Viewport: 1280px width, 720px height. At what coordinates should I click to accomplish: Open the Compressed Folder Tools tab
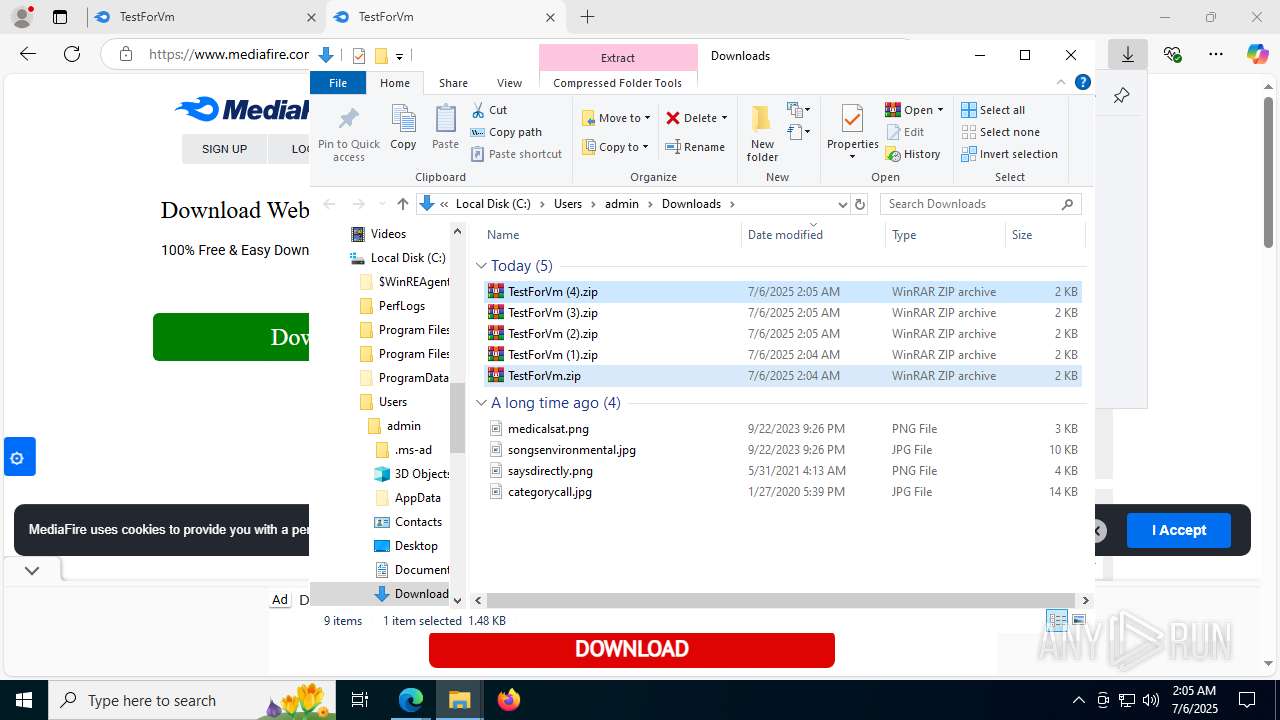click(x=617, y=83)
